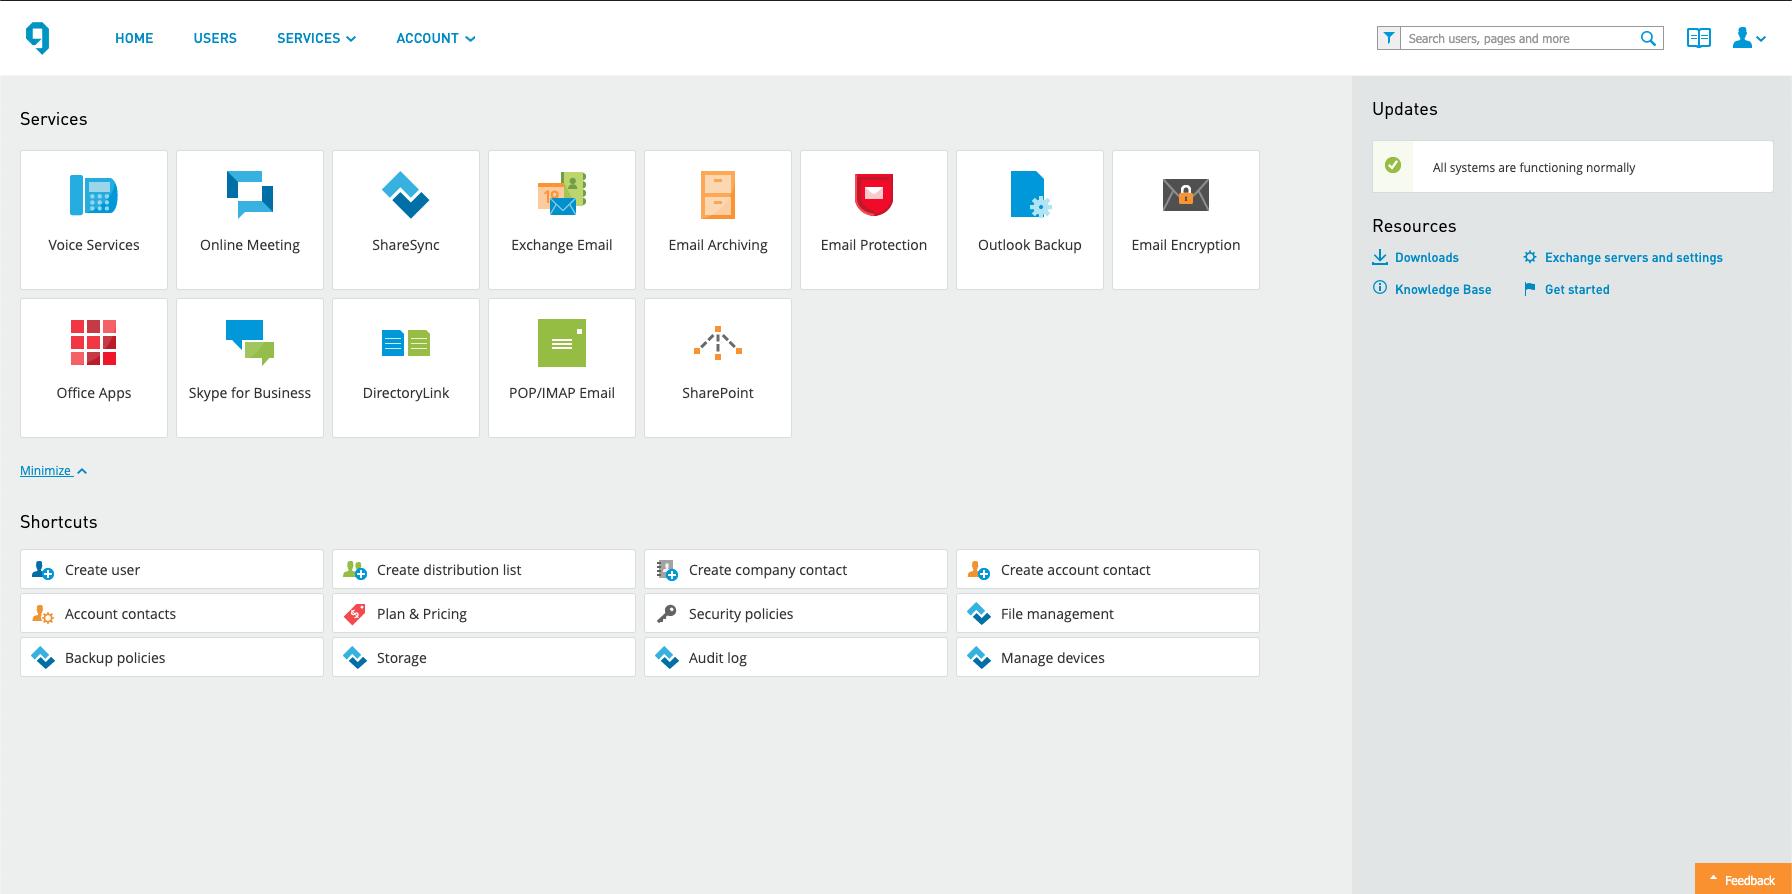
Task: Open Email Encryption service
Action: click(x=1186, y=220)
